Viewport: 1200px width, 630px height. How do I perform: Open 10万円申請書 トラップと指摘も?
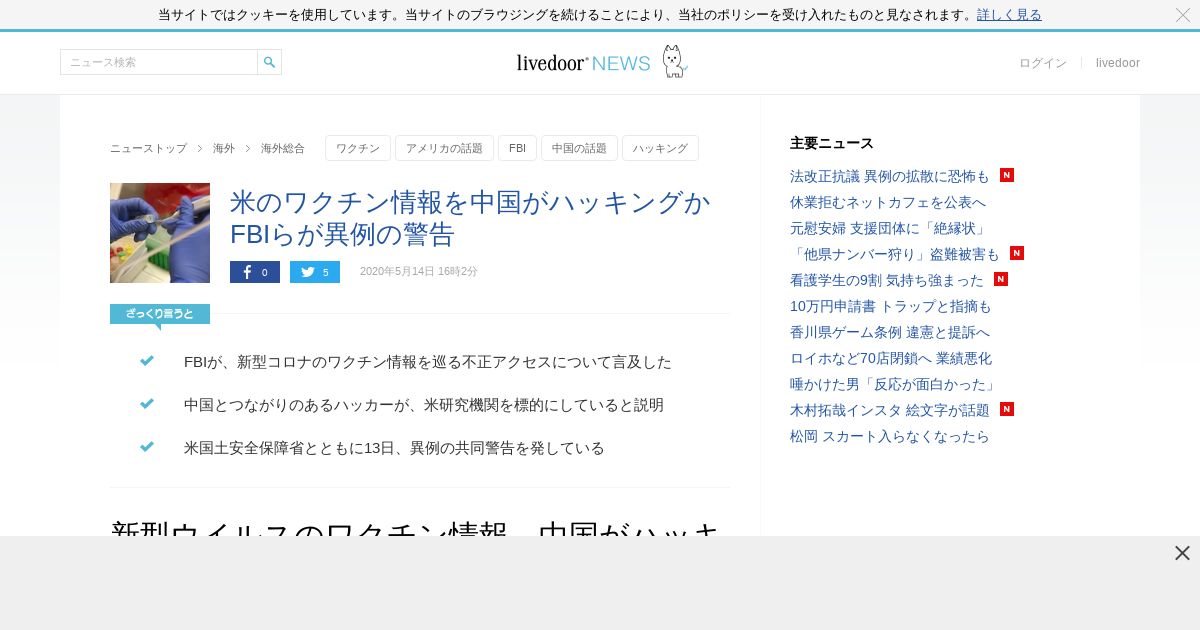tap(891, 306)
